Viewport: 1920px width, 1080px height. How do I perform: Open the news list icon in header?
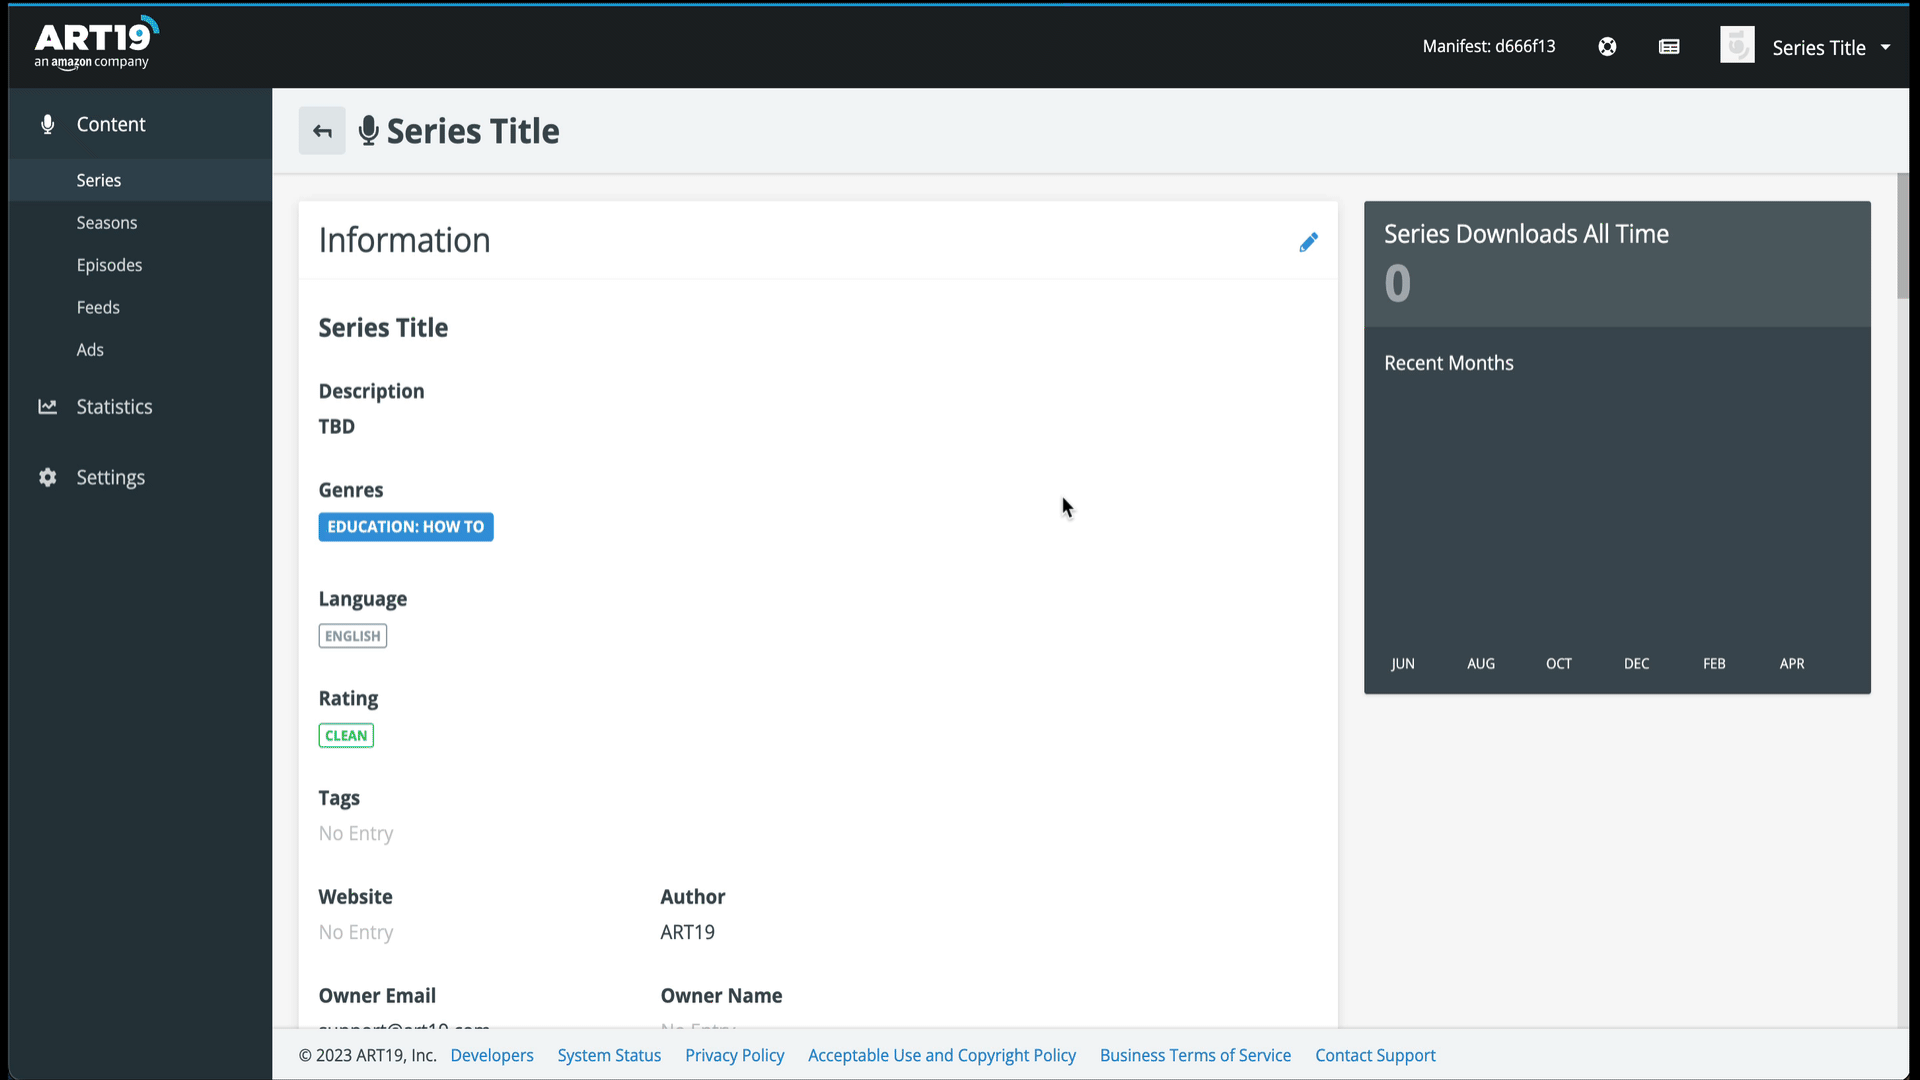click(1669, 47)
